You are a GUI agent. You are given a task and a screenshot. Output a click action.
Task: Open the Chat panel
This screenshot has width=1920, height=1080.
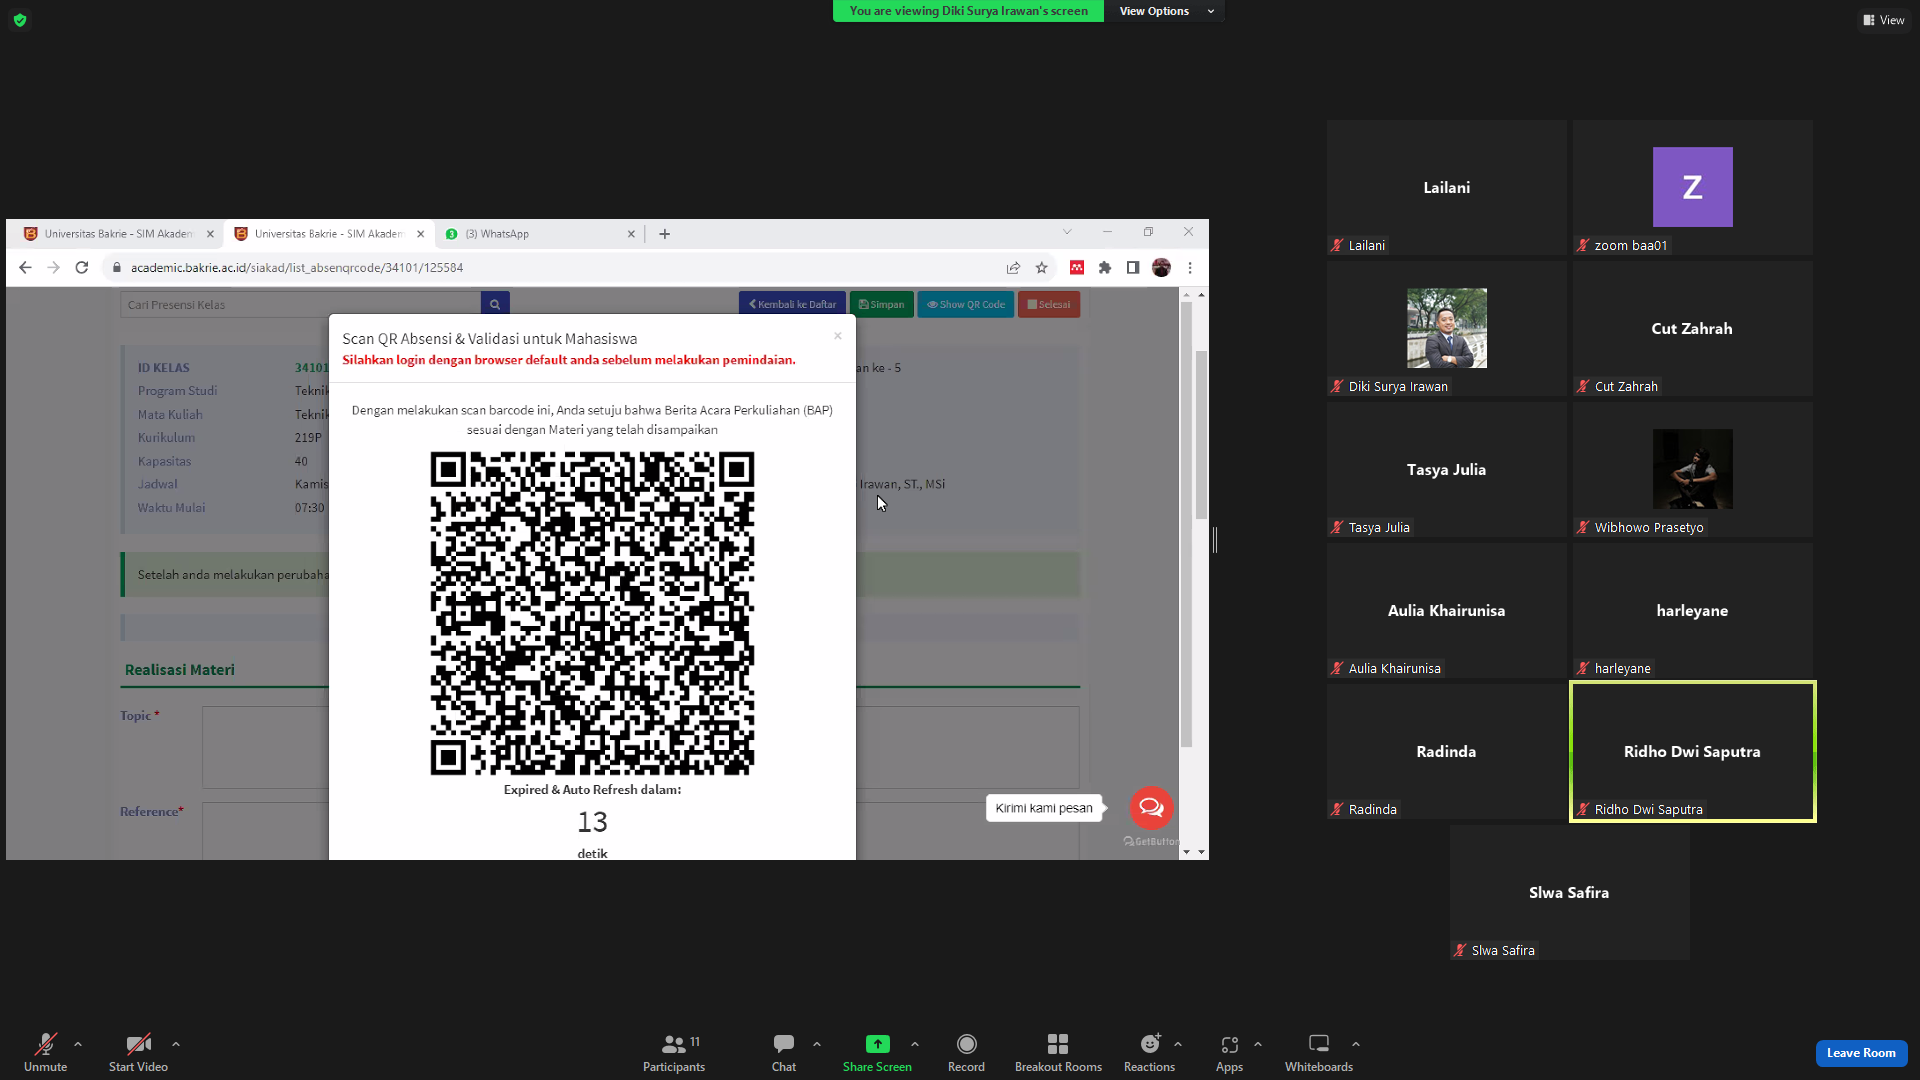coord(784,1052)
